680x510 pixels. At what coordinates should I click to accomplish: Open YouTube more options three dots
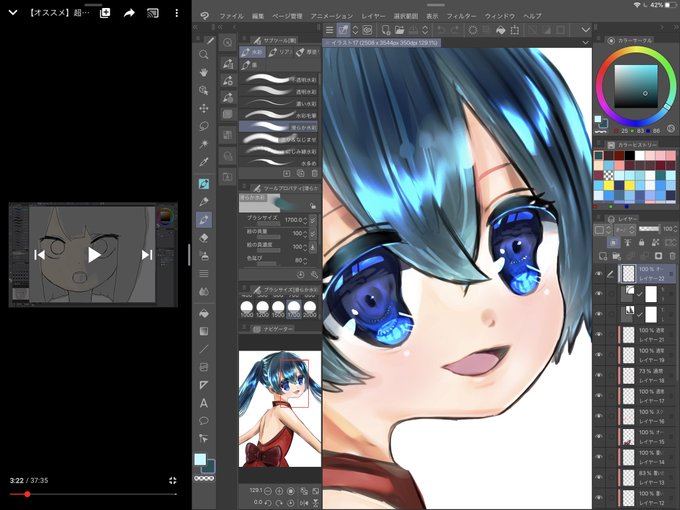(177, 13)
